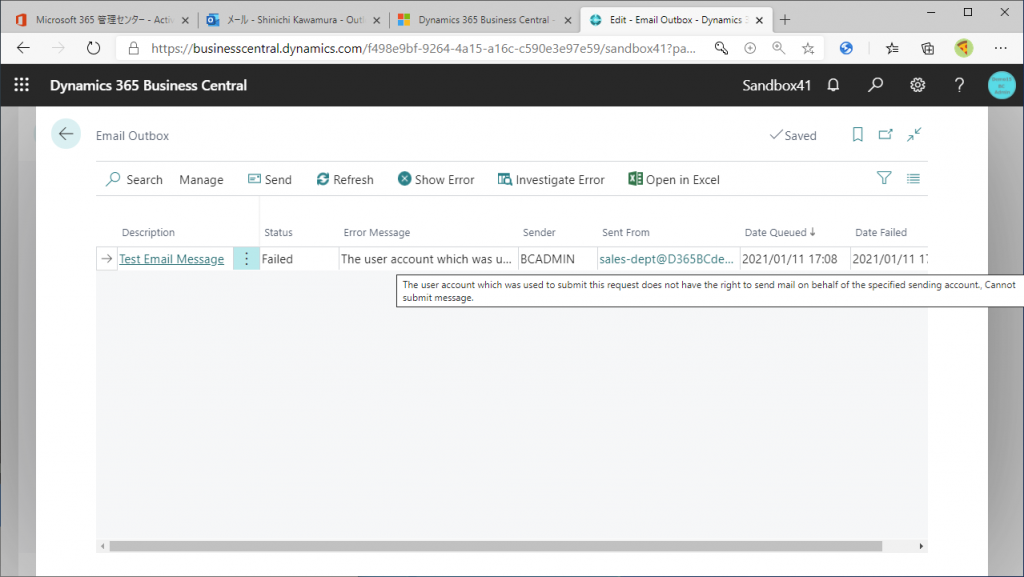Viewport: 1024px width, 577px height.
Task: Sort by Error Message column header
Action: (377, 232)
